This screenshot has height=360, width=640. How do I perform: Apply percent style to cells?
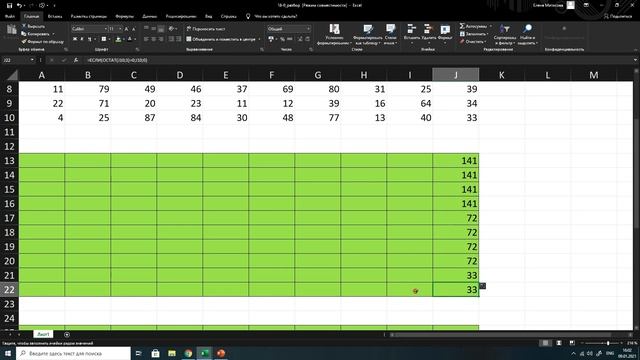click(x=282, y=39)
